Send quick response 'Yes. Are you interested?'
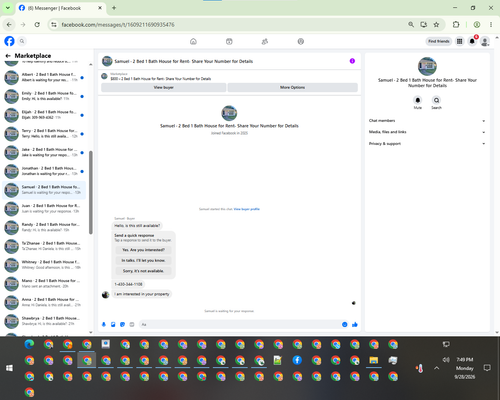This screenshot has width=500, height=400. [143, 250]
